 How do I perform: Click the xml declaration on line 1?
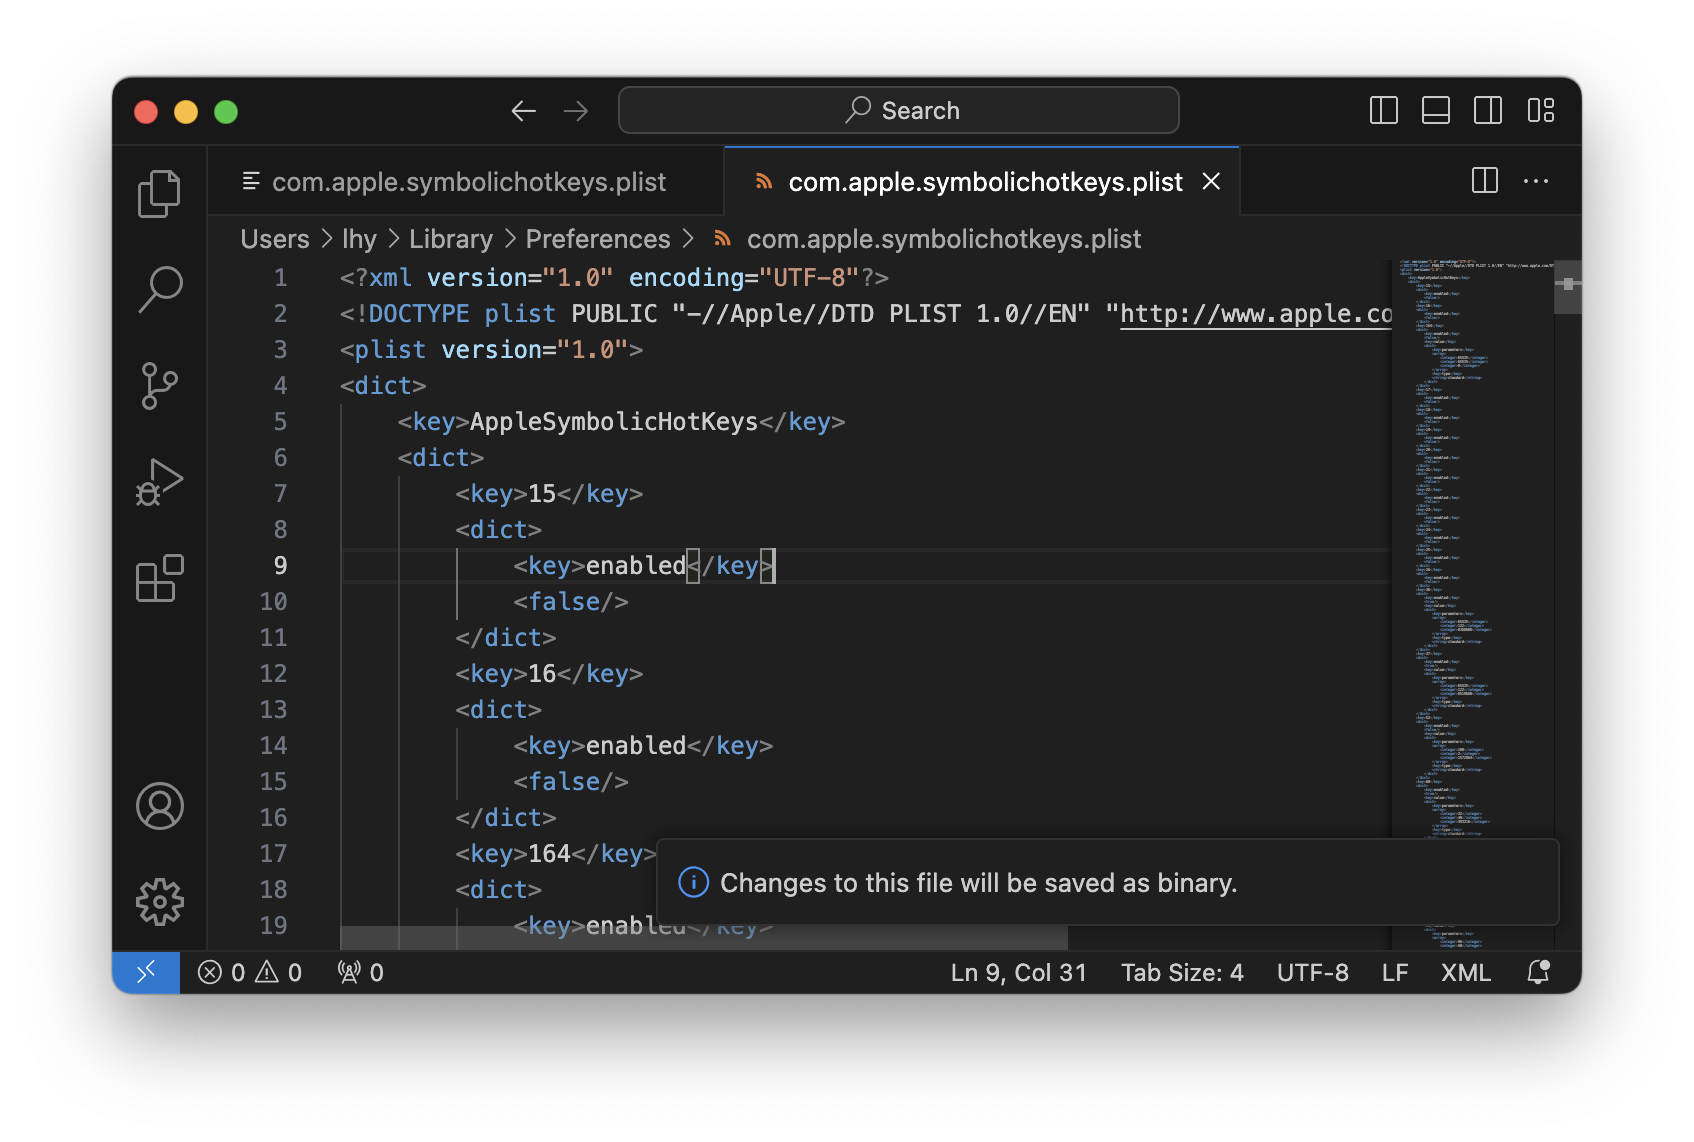coord(614,278)
